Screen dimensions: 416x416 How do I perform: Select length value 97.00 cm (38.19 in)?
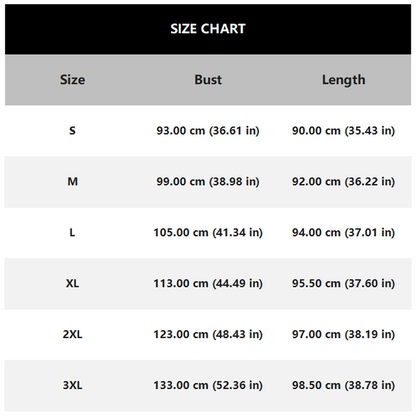click(x=344, y=334)
